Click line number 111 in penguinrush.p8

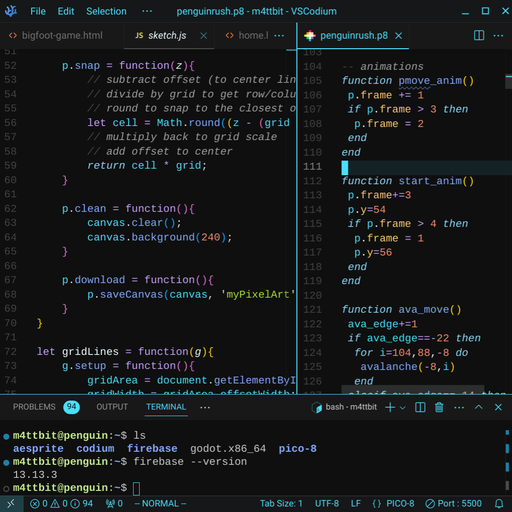(x=312, y=166)
